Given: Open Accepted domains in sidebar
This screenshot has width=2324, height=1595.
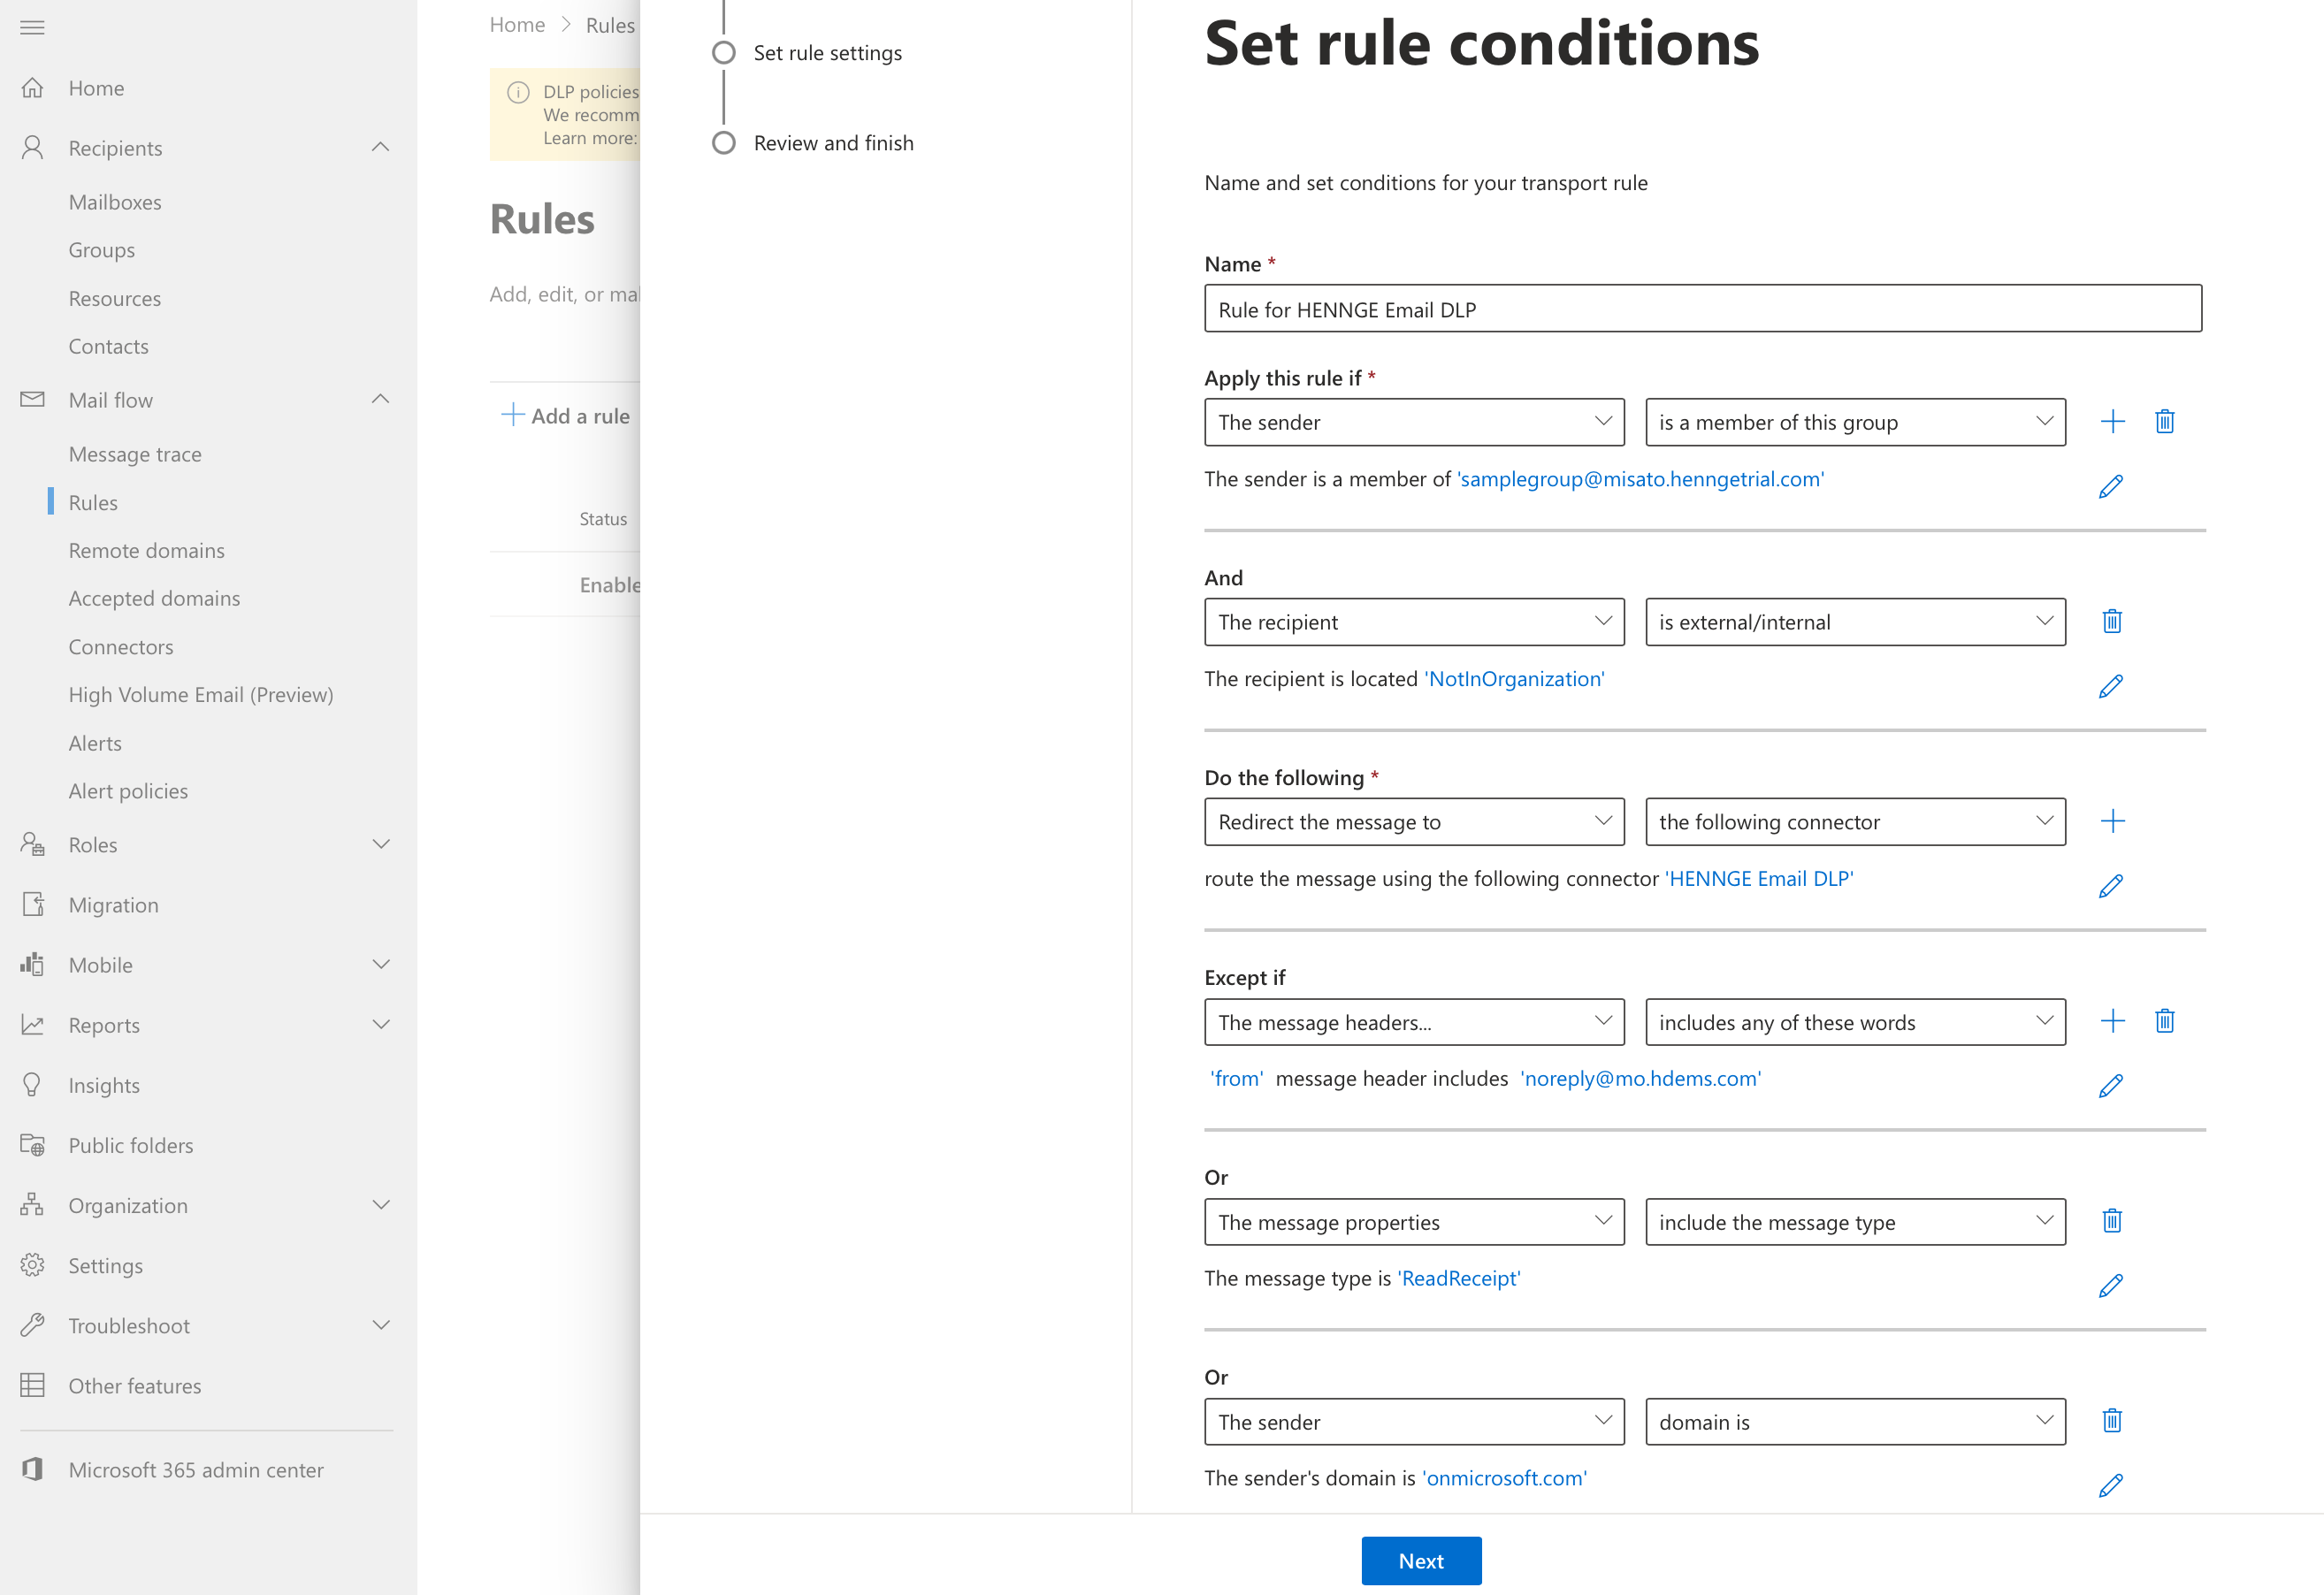Looking at the screenshot, I should tap(154, 598).
